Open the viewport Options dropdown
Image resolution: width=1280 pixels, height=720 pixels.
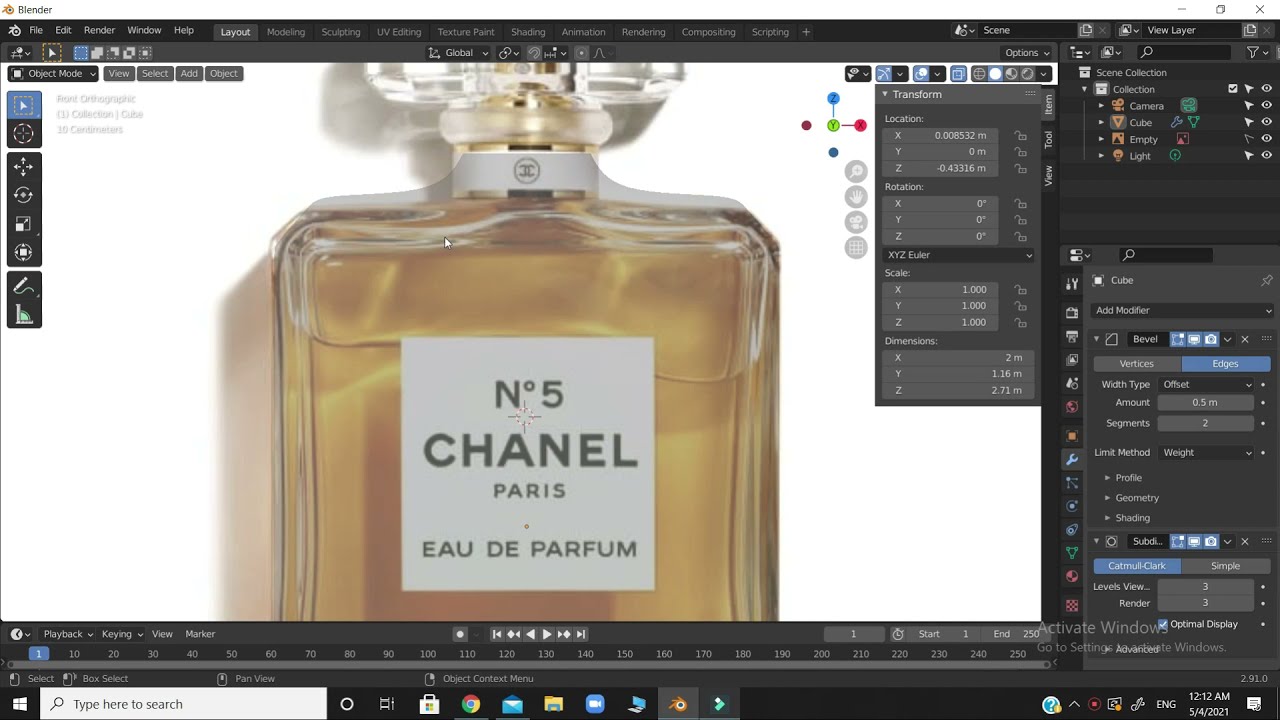(1027, 53)
